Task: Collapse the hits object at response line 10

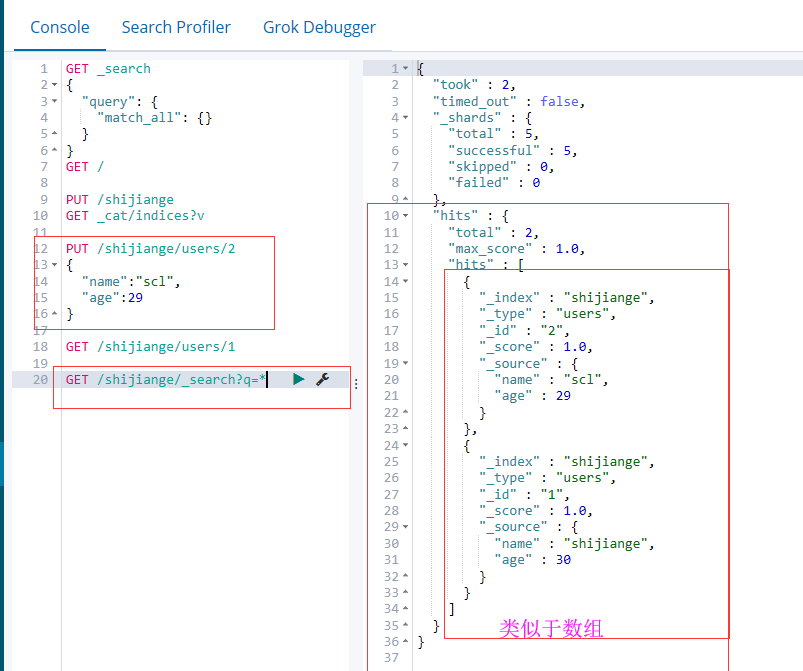Action: (x=406, y=216)
